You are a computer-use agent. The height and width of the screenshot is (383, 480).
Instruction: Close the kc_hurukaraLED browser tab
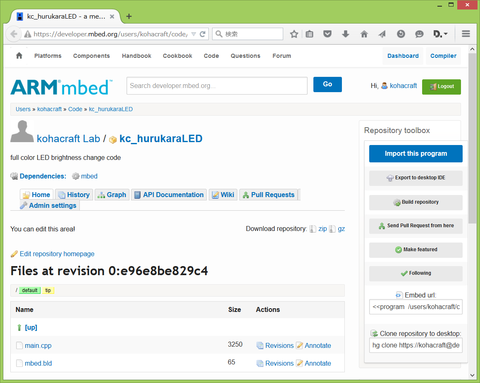tap(112, 16)
